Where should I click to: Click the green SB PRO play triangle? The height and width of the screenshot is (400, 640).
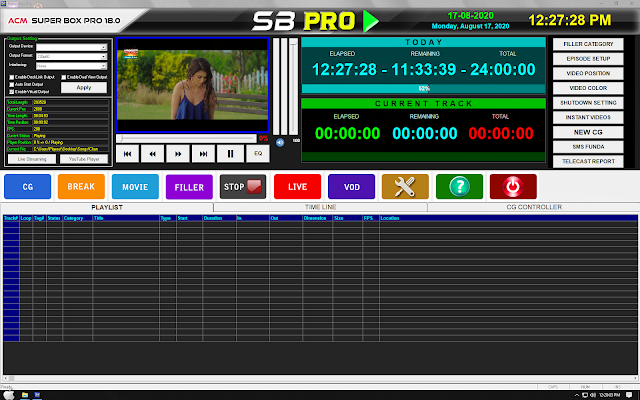coord(371,21)
